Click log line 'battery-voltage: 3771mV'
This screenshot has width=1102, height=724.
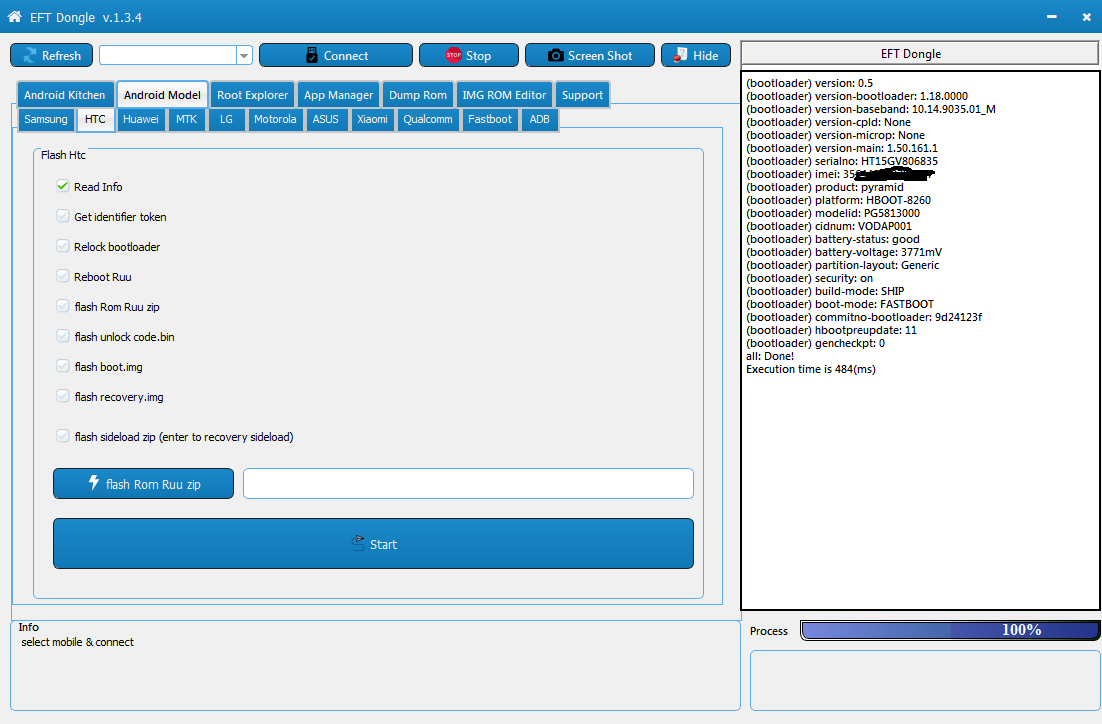(x=844, y=252)
